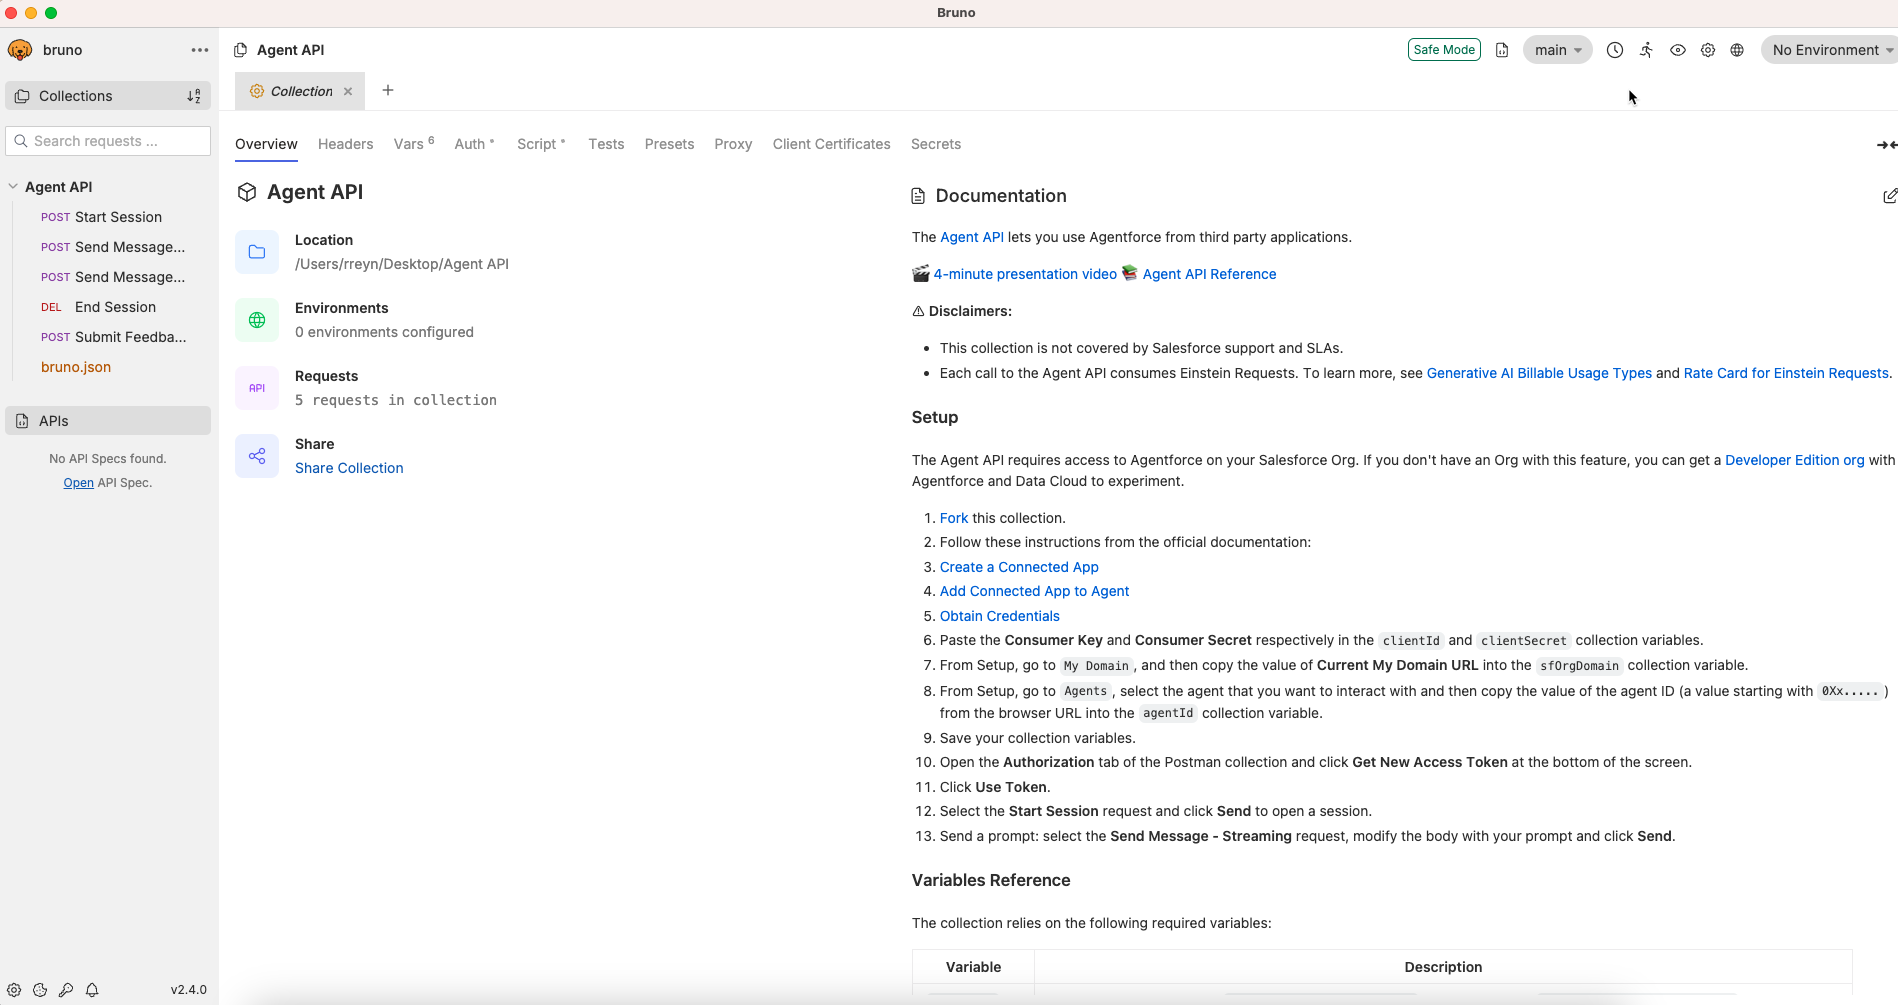Open the clock history icon in toolbar

1615,50
